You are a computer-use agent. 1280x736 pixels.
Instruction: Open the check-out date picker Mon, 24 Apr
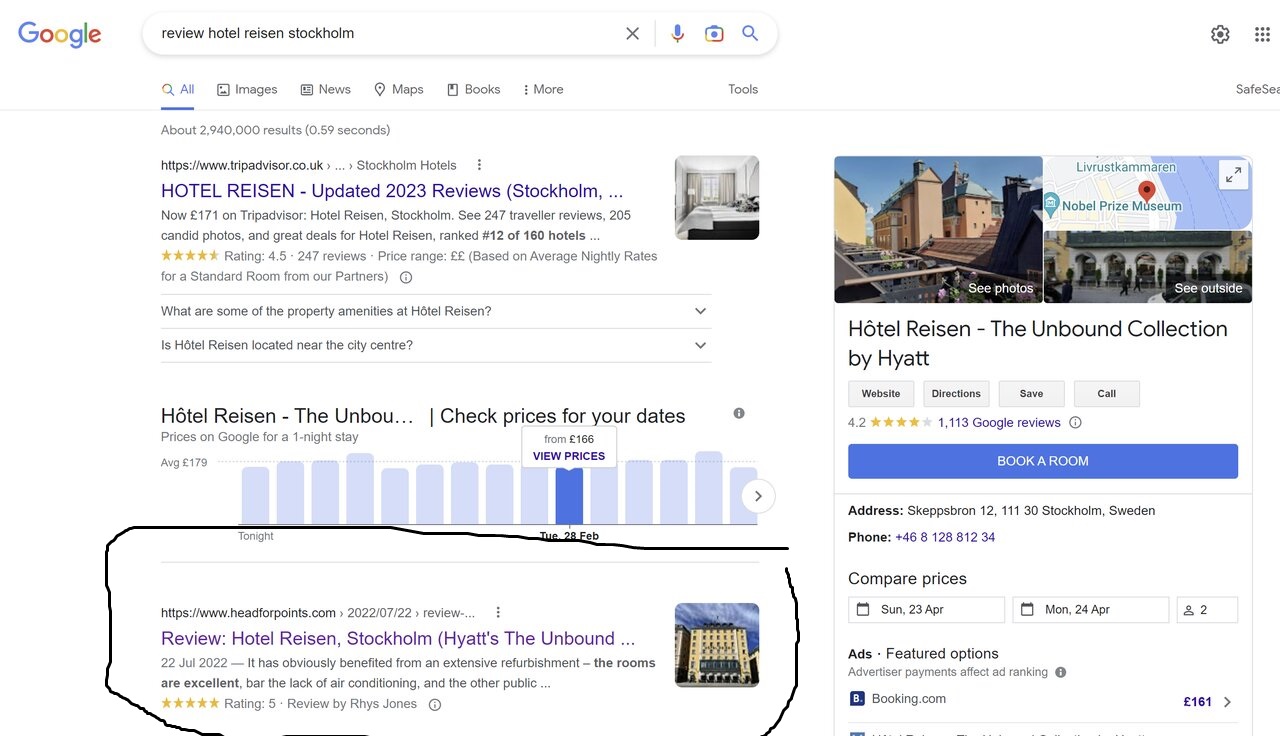[x=1091, y=610]
